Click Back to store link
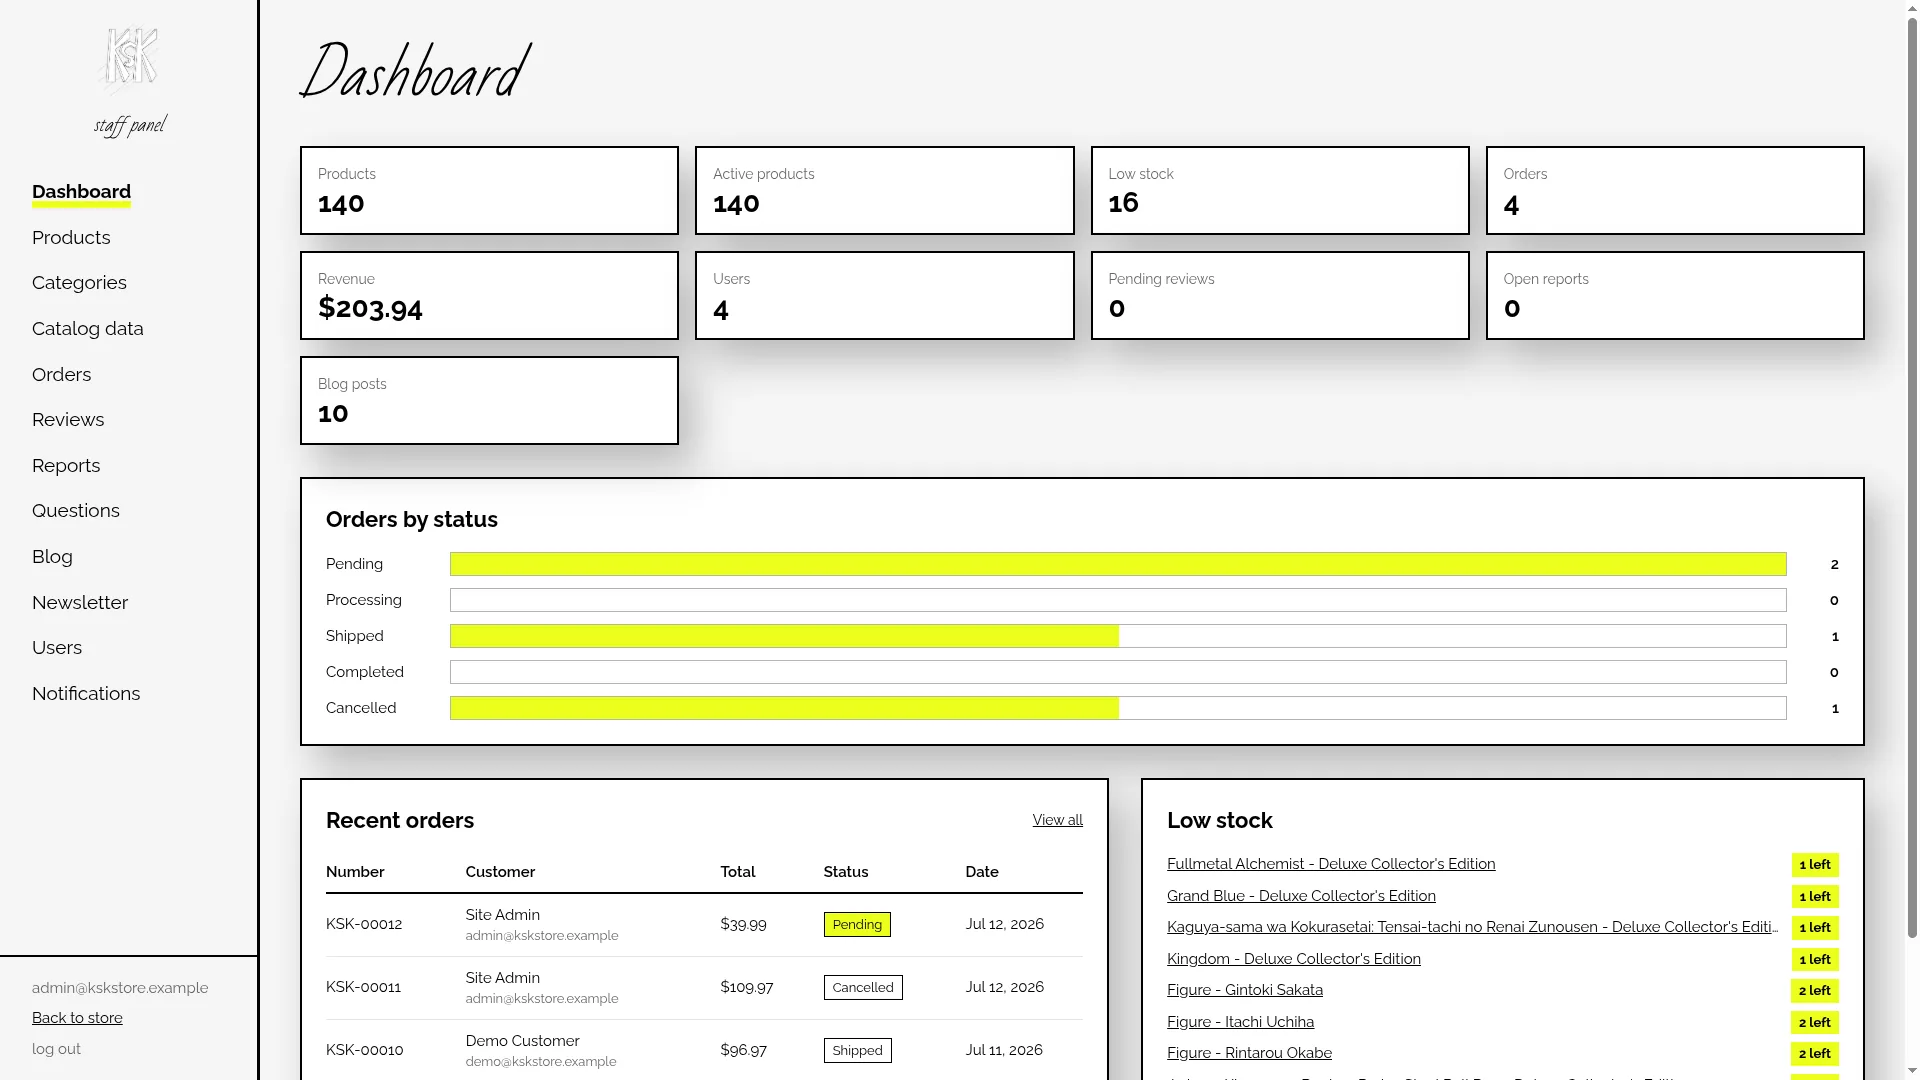 pyautogui.click(x=77, y=1018)
